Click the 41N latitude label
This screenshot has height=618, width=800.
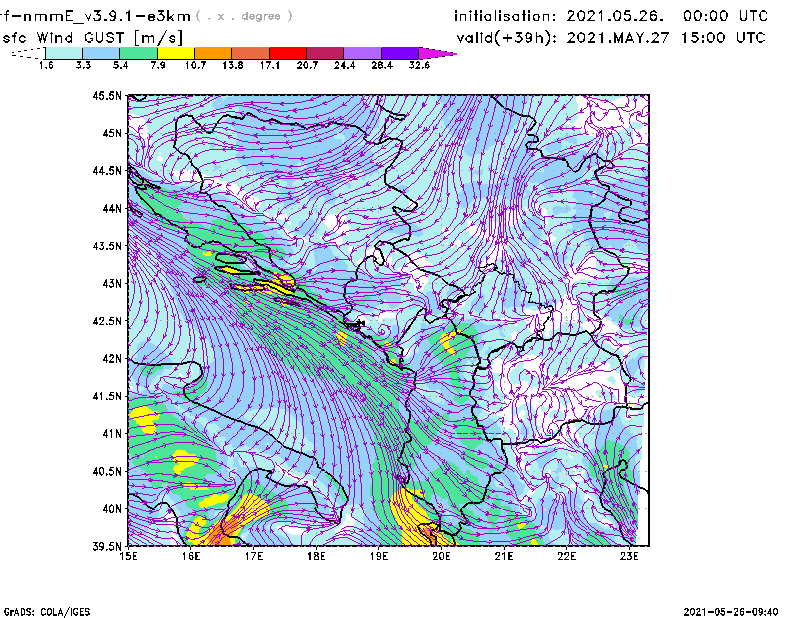pos(112,434)
